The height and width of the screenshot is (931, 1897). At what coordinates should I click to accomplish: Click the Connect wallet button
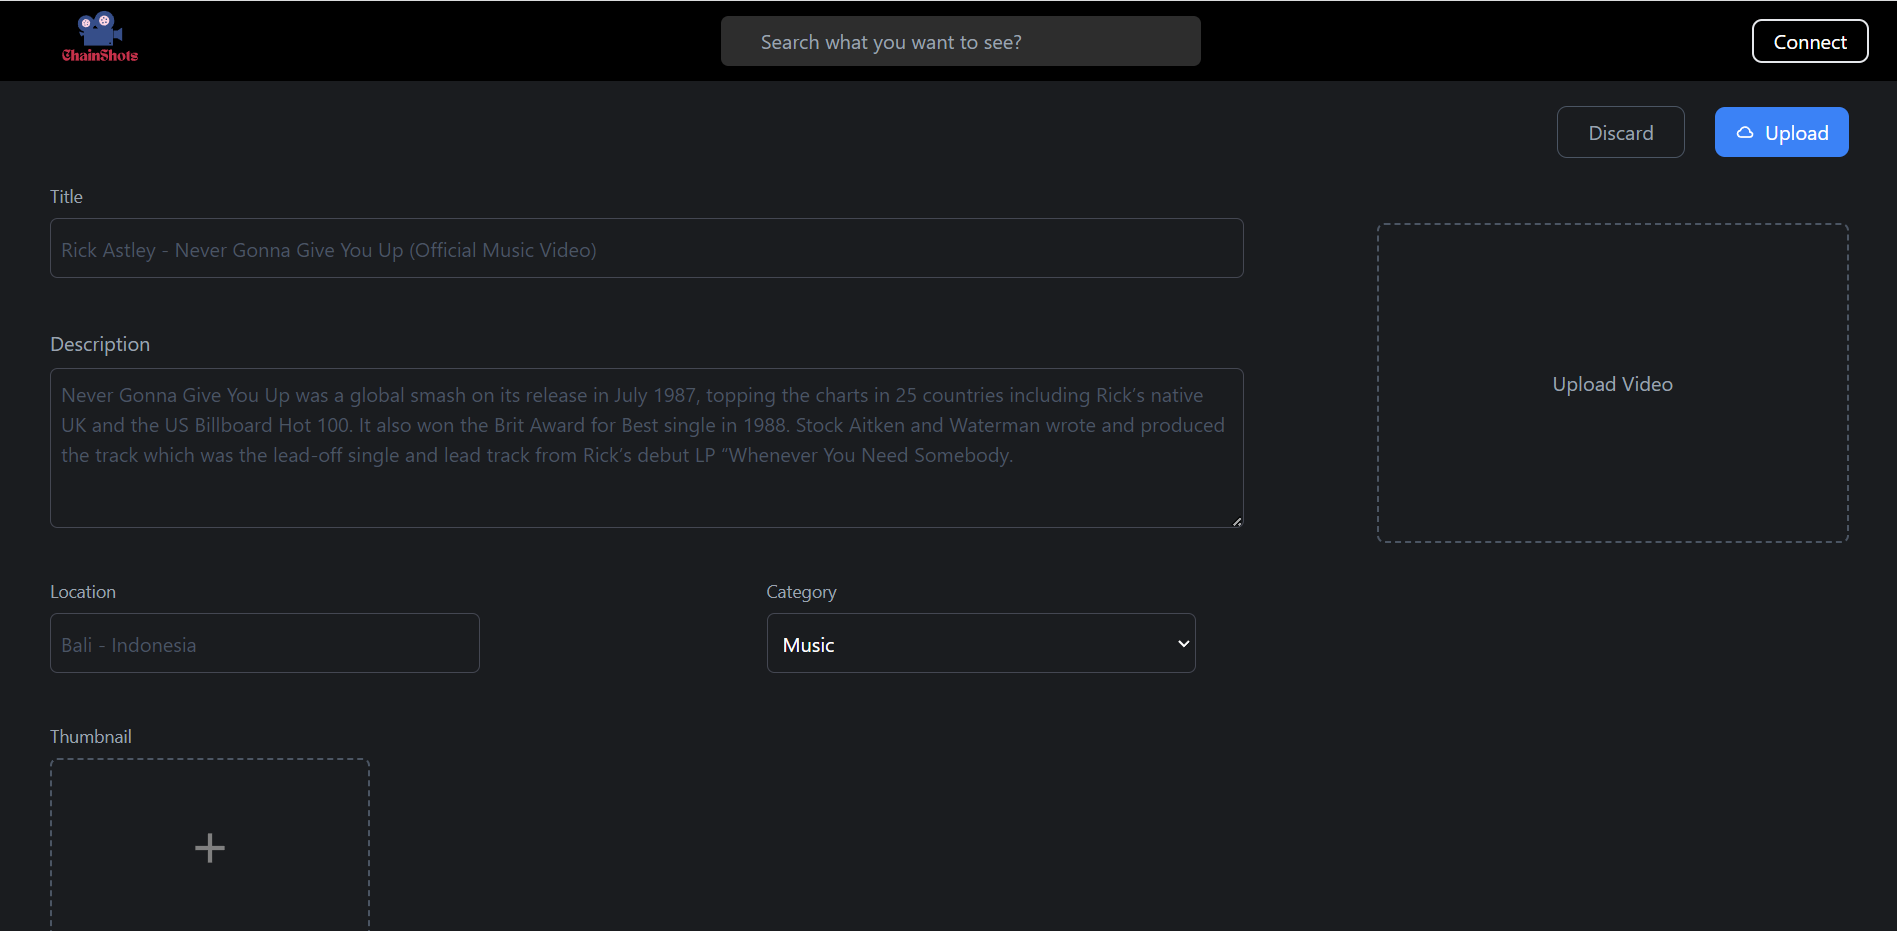pos(1810,41)
